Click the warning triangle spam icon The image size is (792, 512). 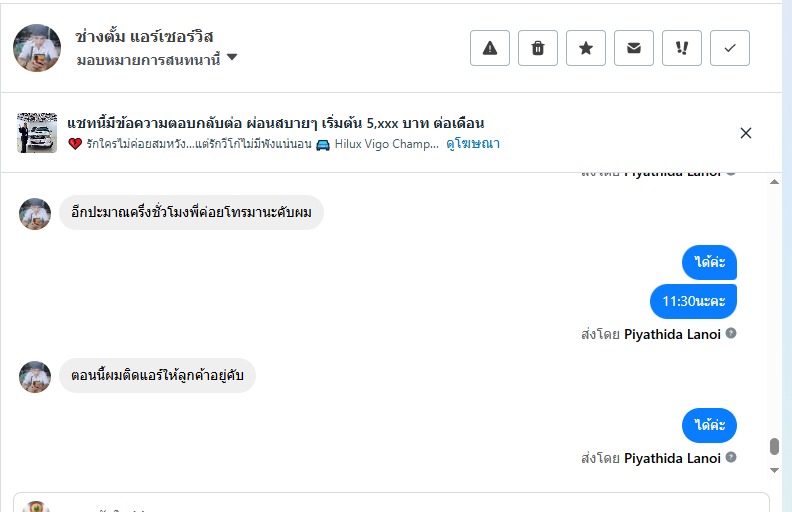point(490,48)
